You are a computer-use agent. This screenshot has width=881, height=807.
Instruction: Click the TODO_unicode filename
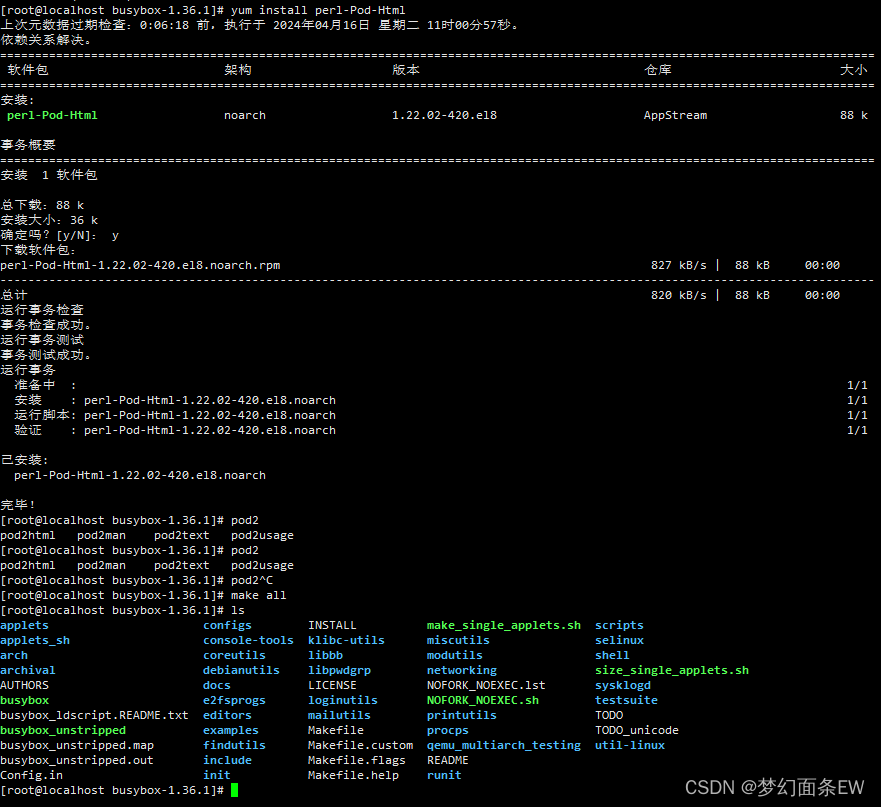[x=636, y=729]
